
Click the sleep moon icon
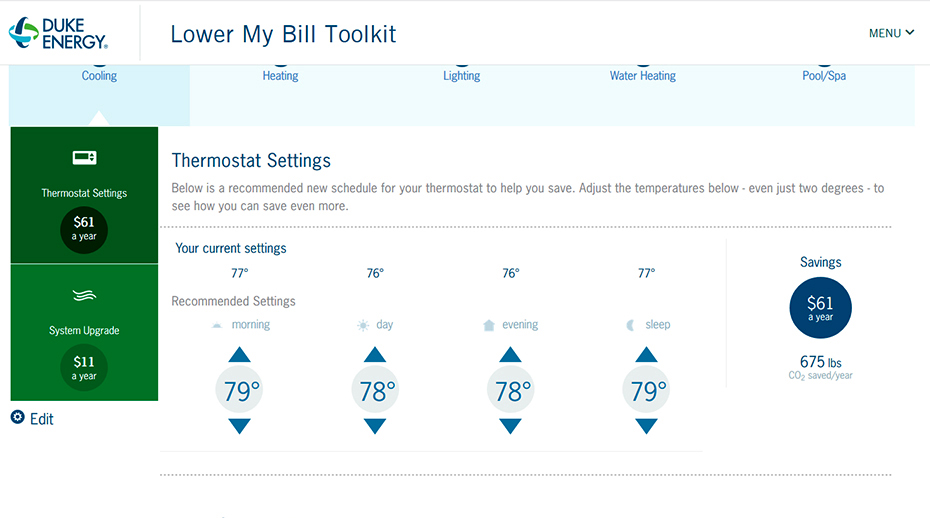tap(630, 325)
